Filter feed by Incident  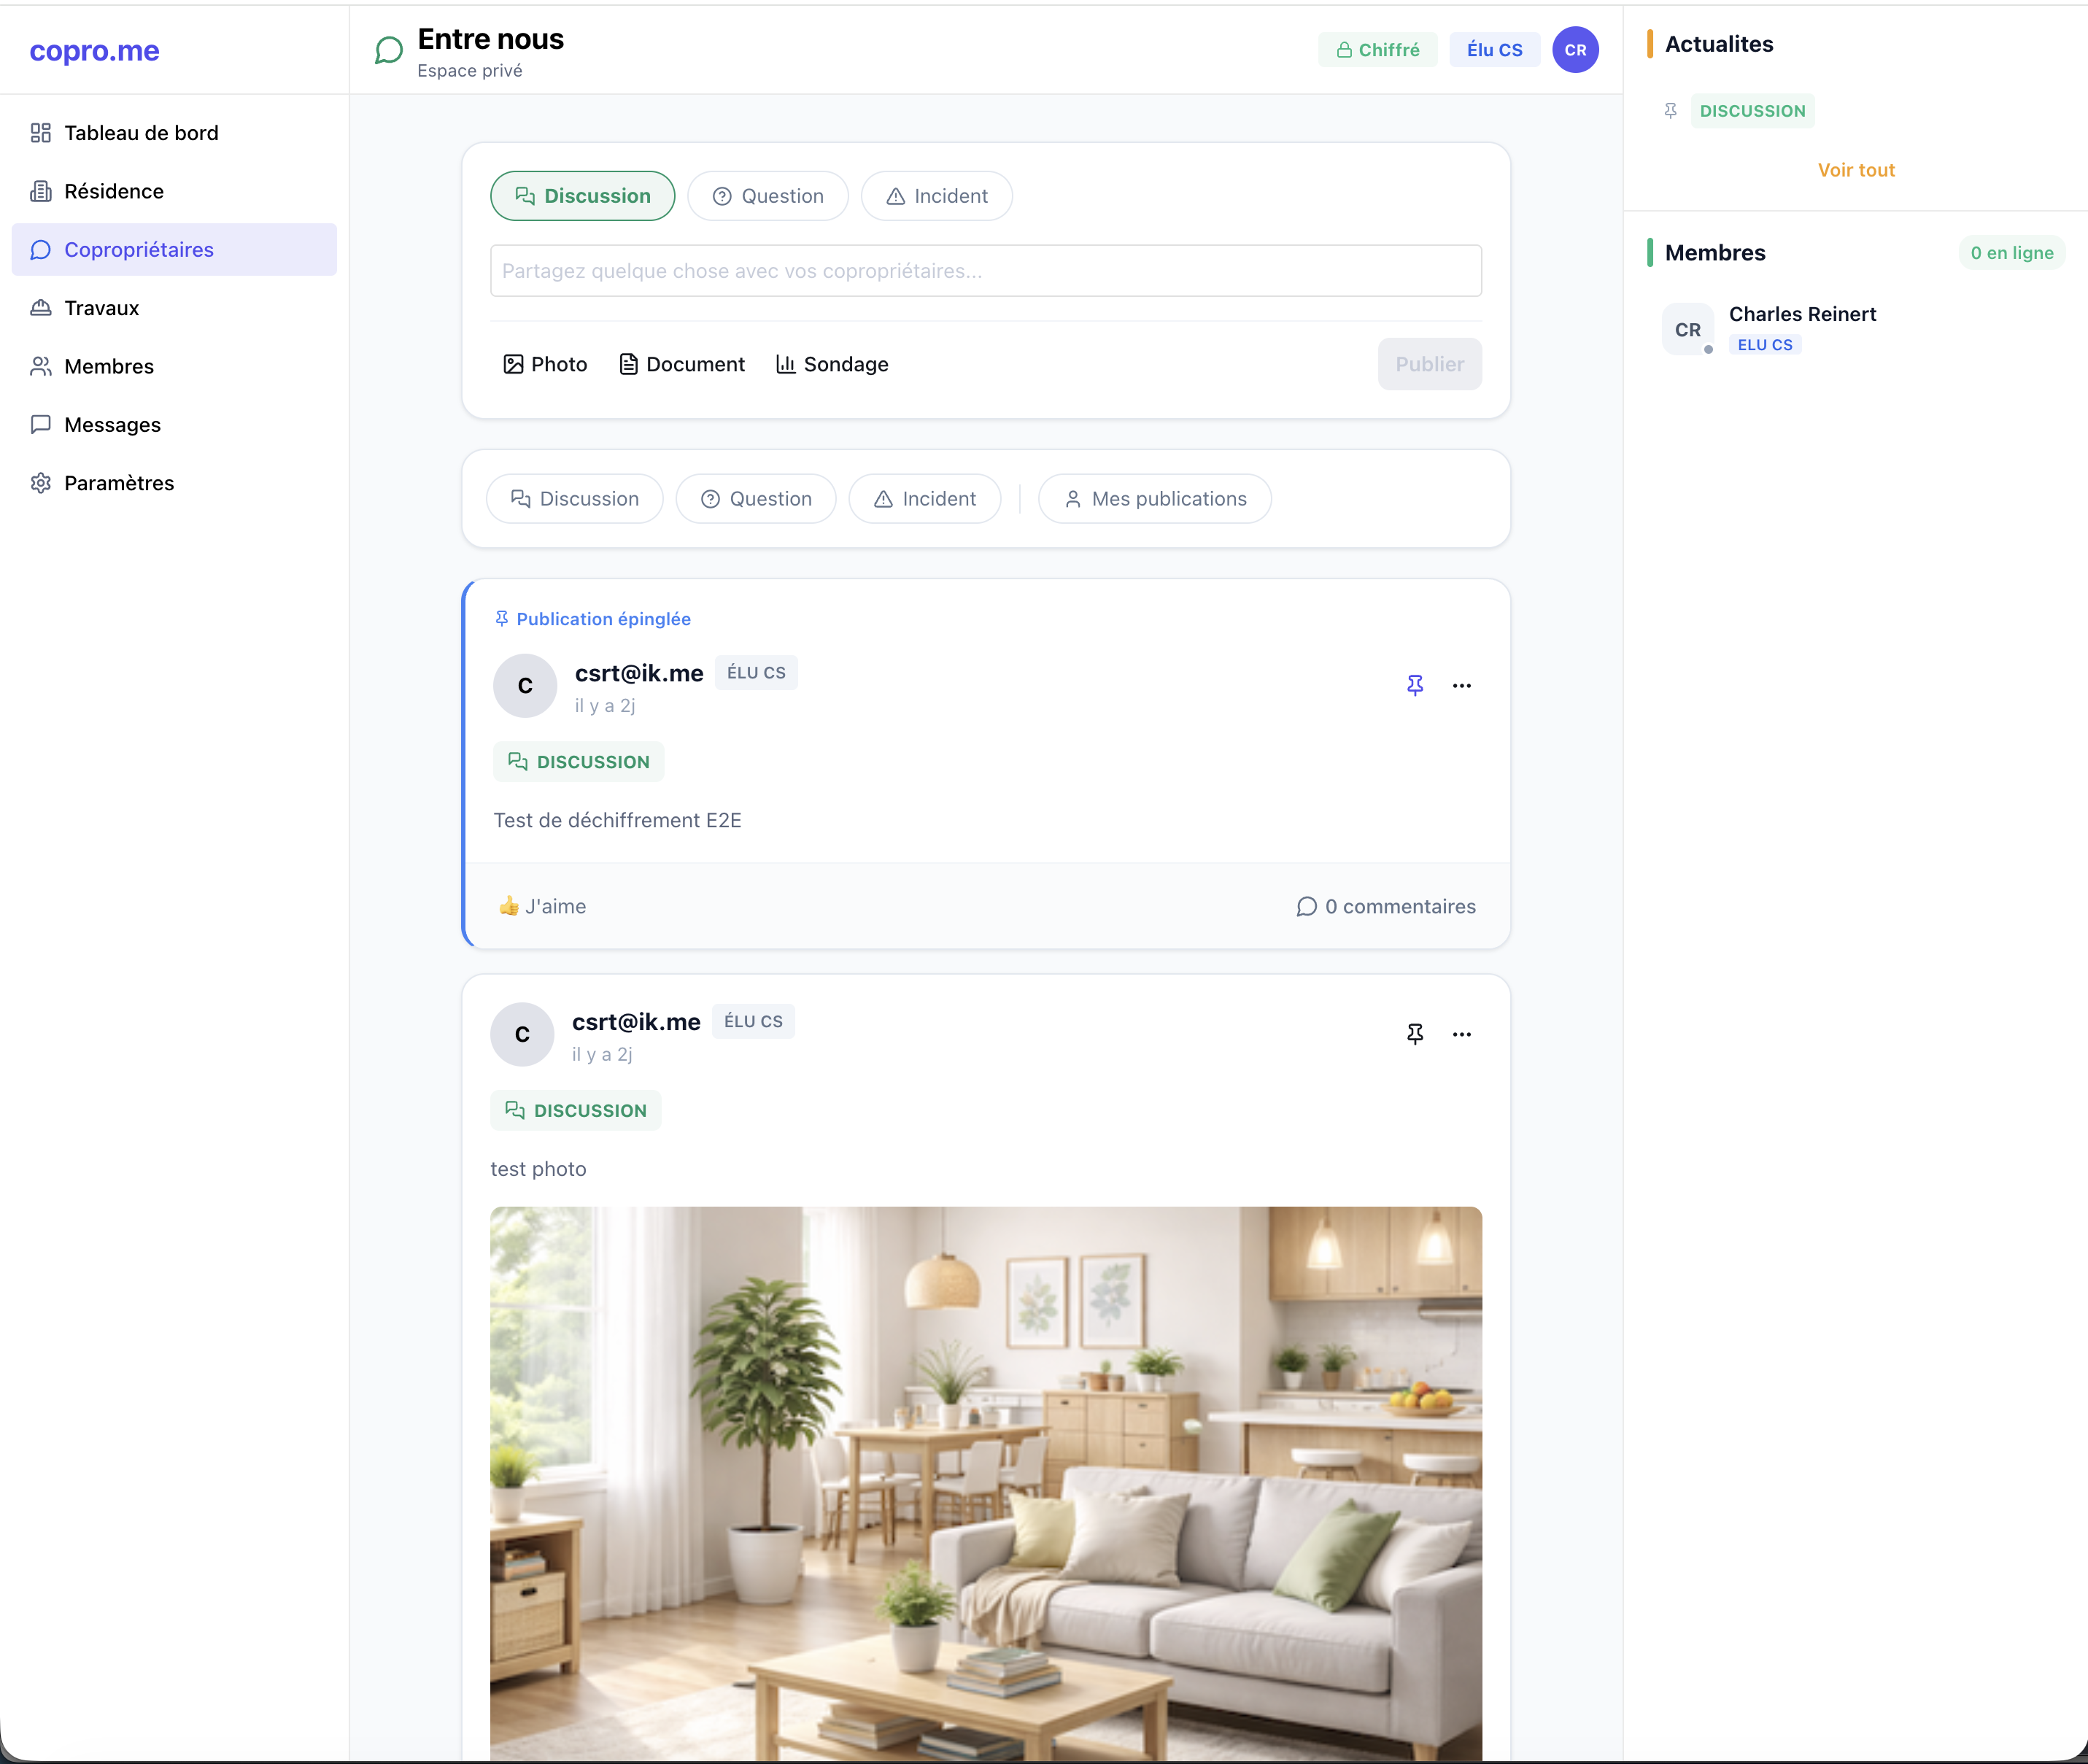point(924,498)
